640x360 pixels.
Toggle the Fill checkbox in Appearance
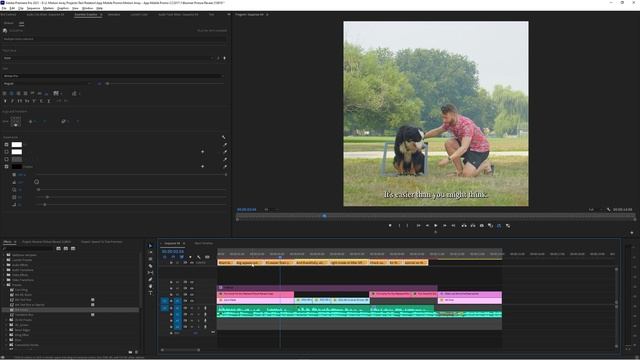coord(6,144)
